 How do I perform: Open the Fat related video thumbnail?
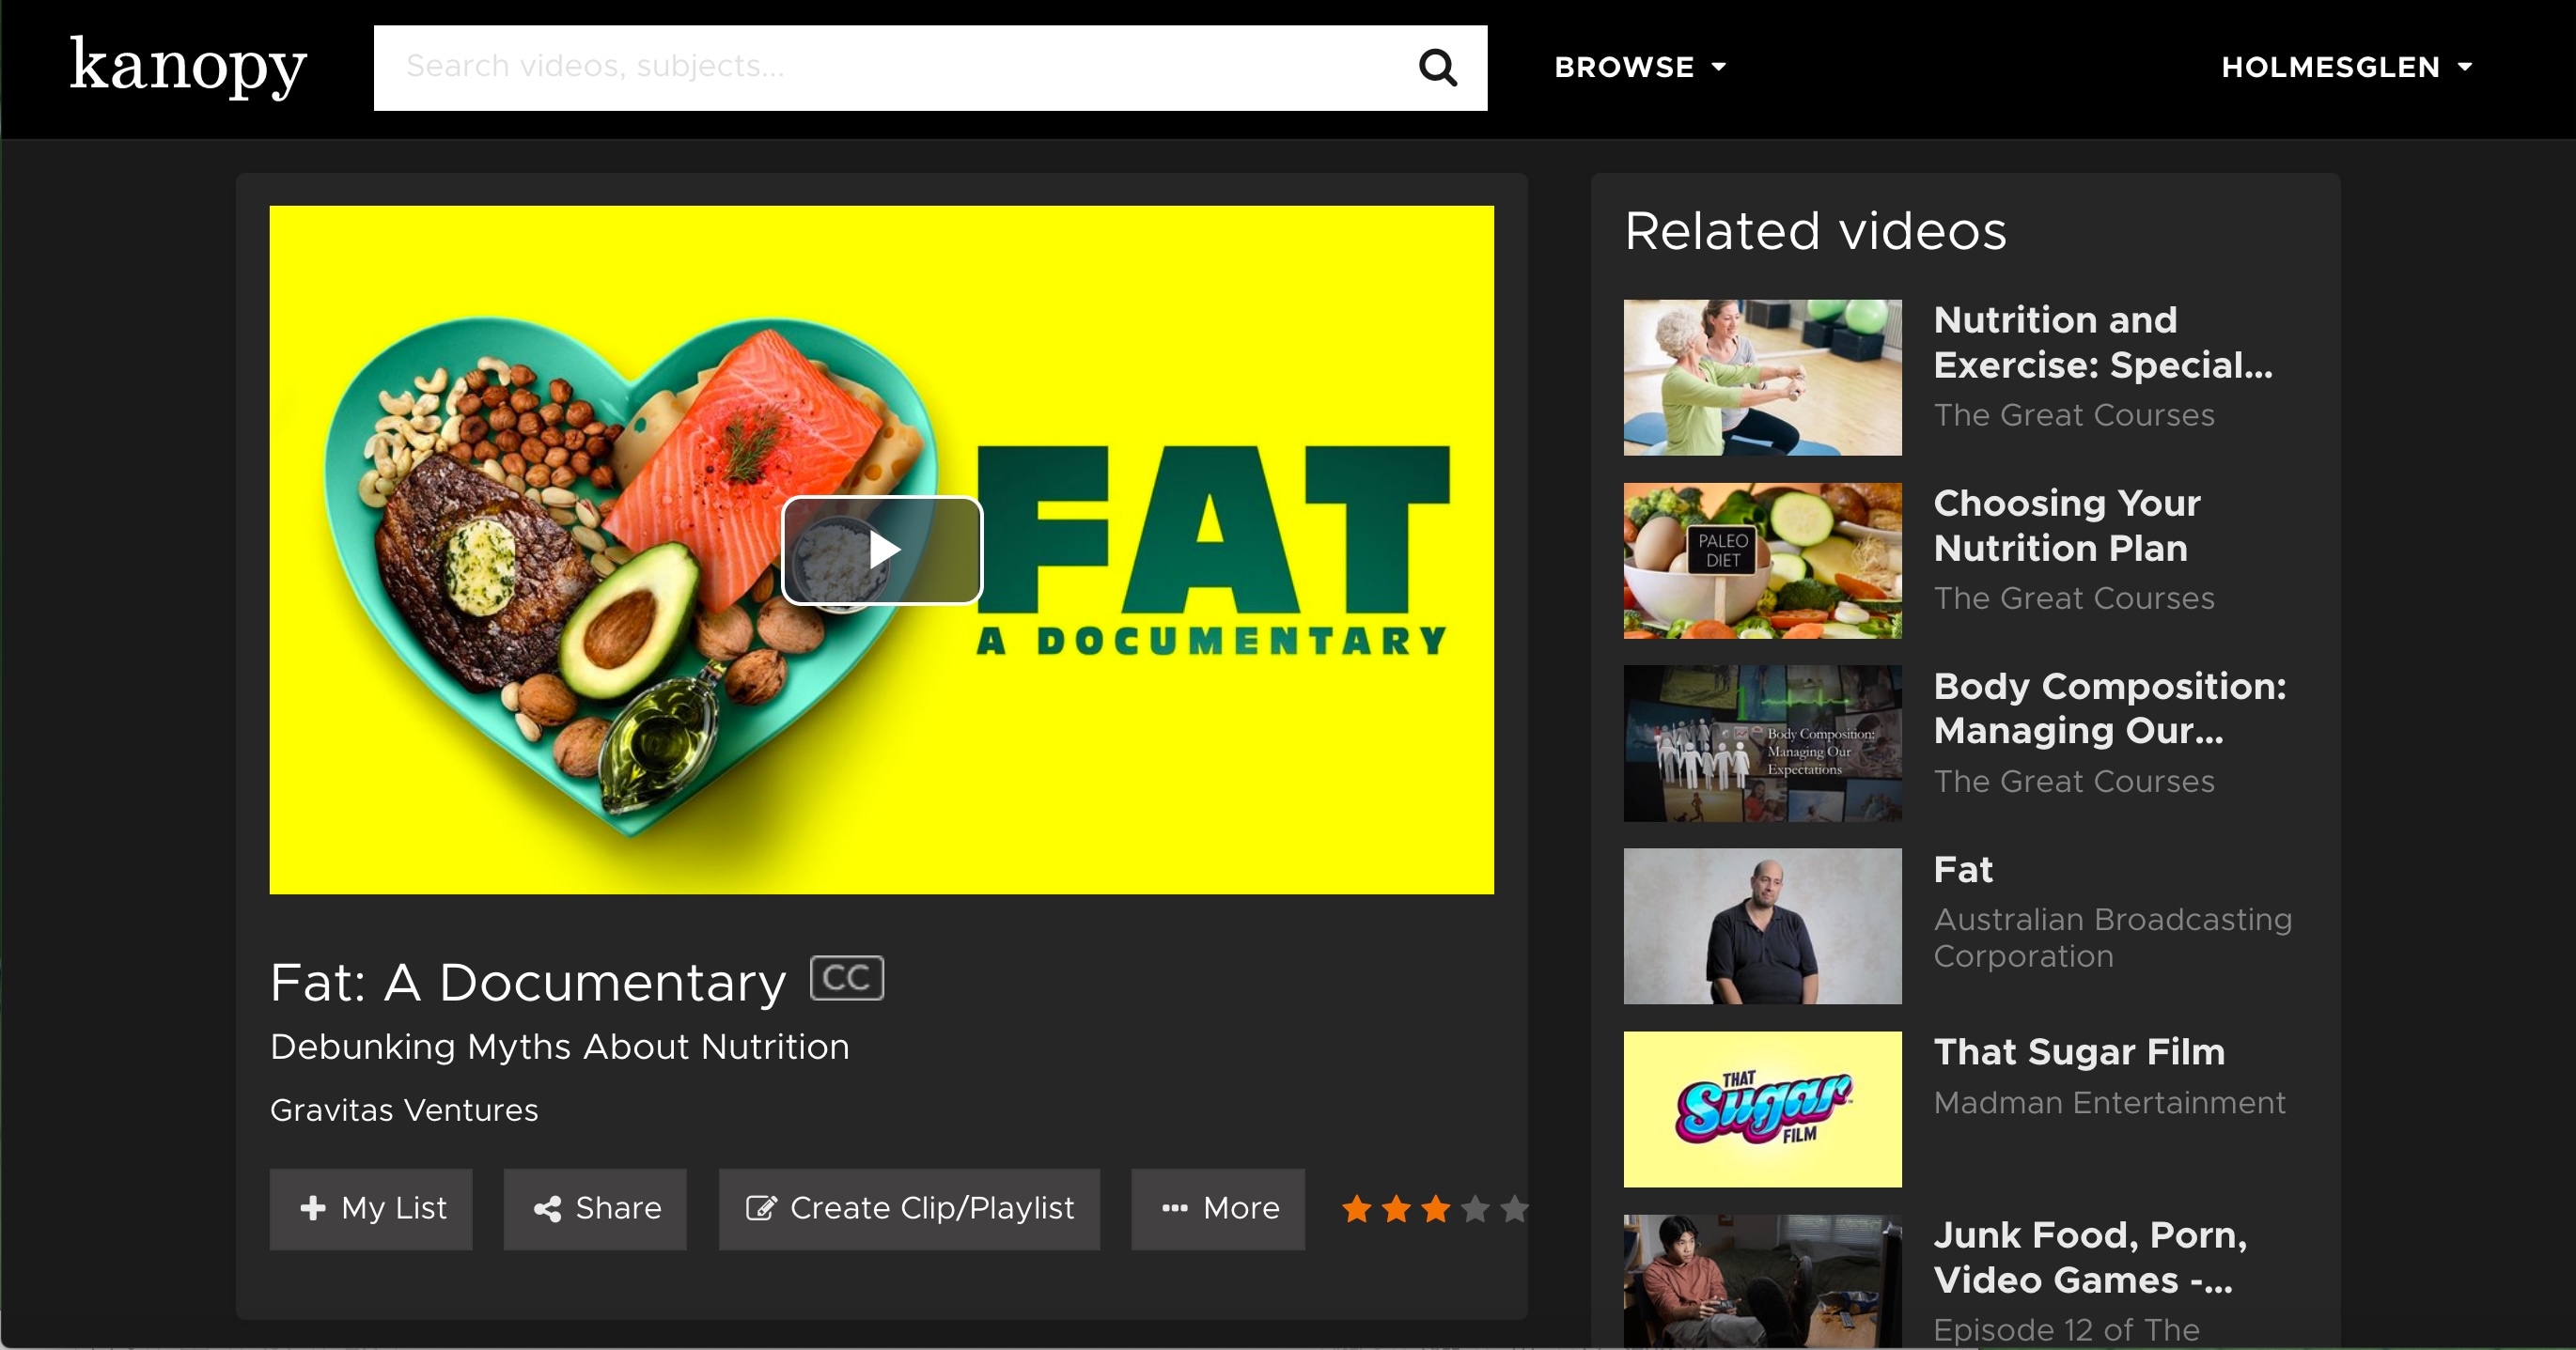1762,926
